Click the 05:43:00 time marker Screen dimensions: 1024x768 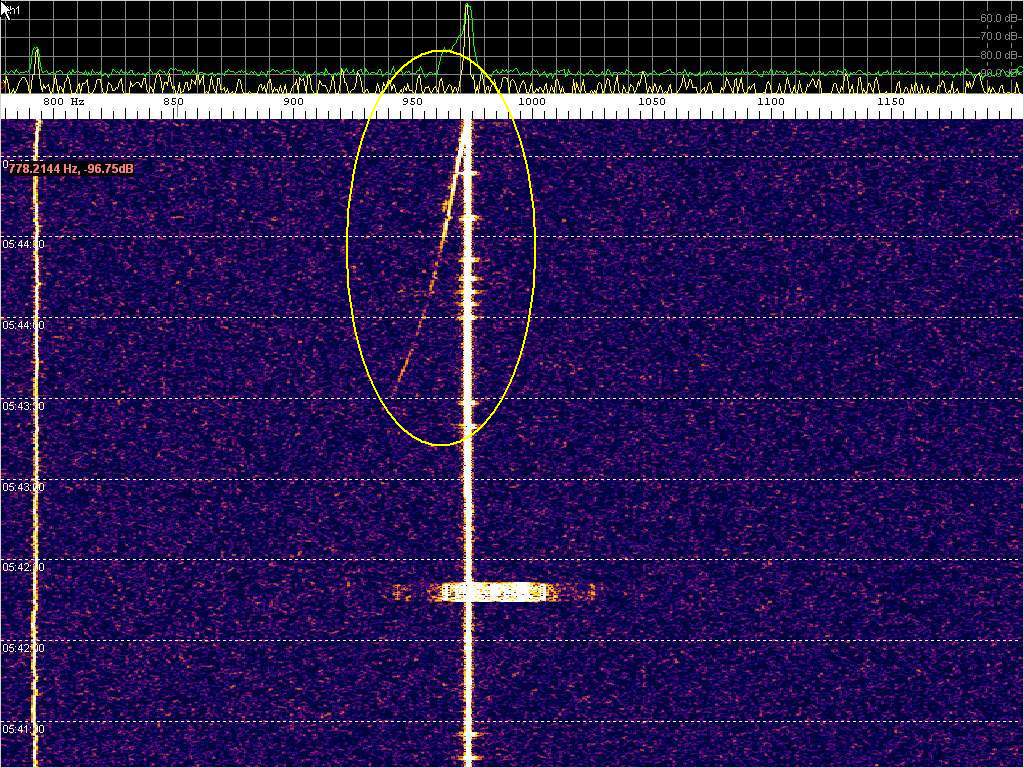(23, 487)
